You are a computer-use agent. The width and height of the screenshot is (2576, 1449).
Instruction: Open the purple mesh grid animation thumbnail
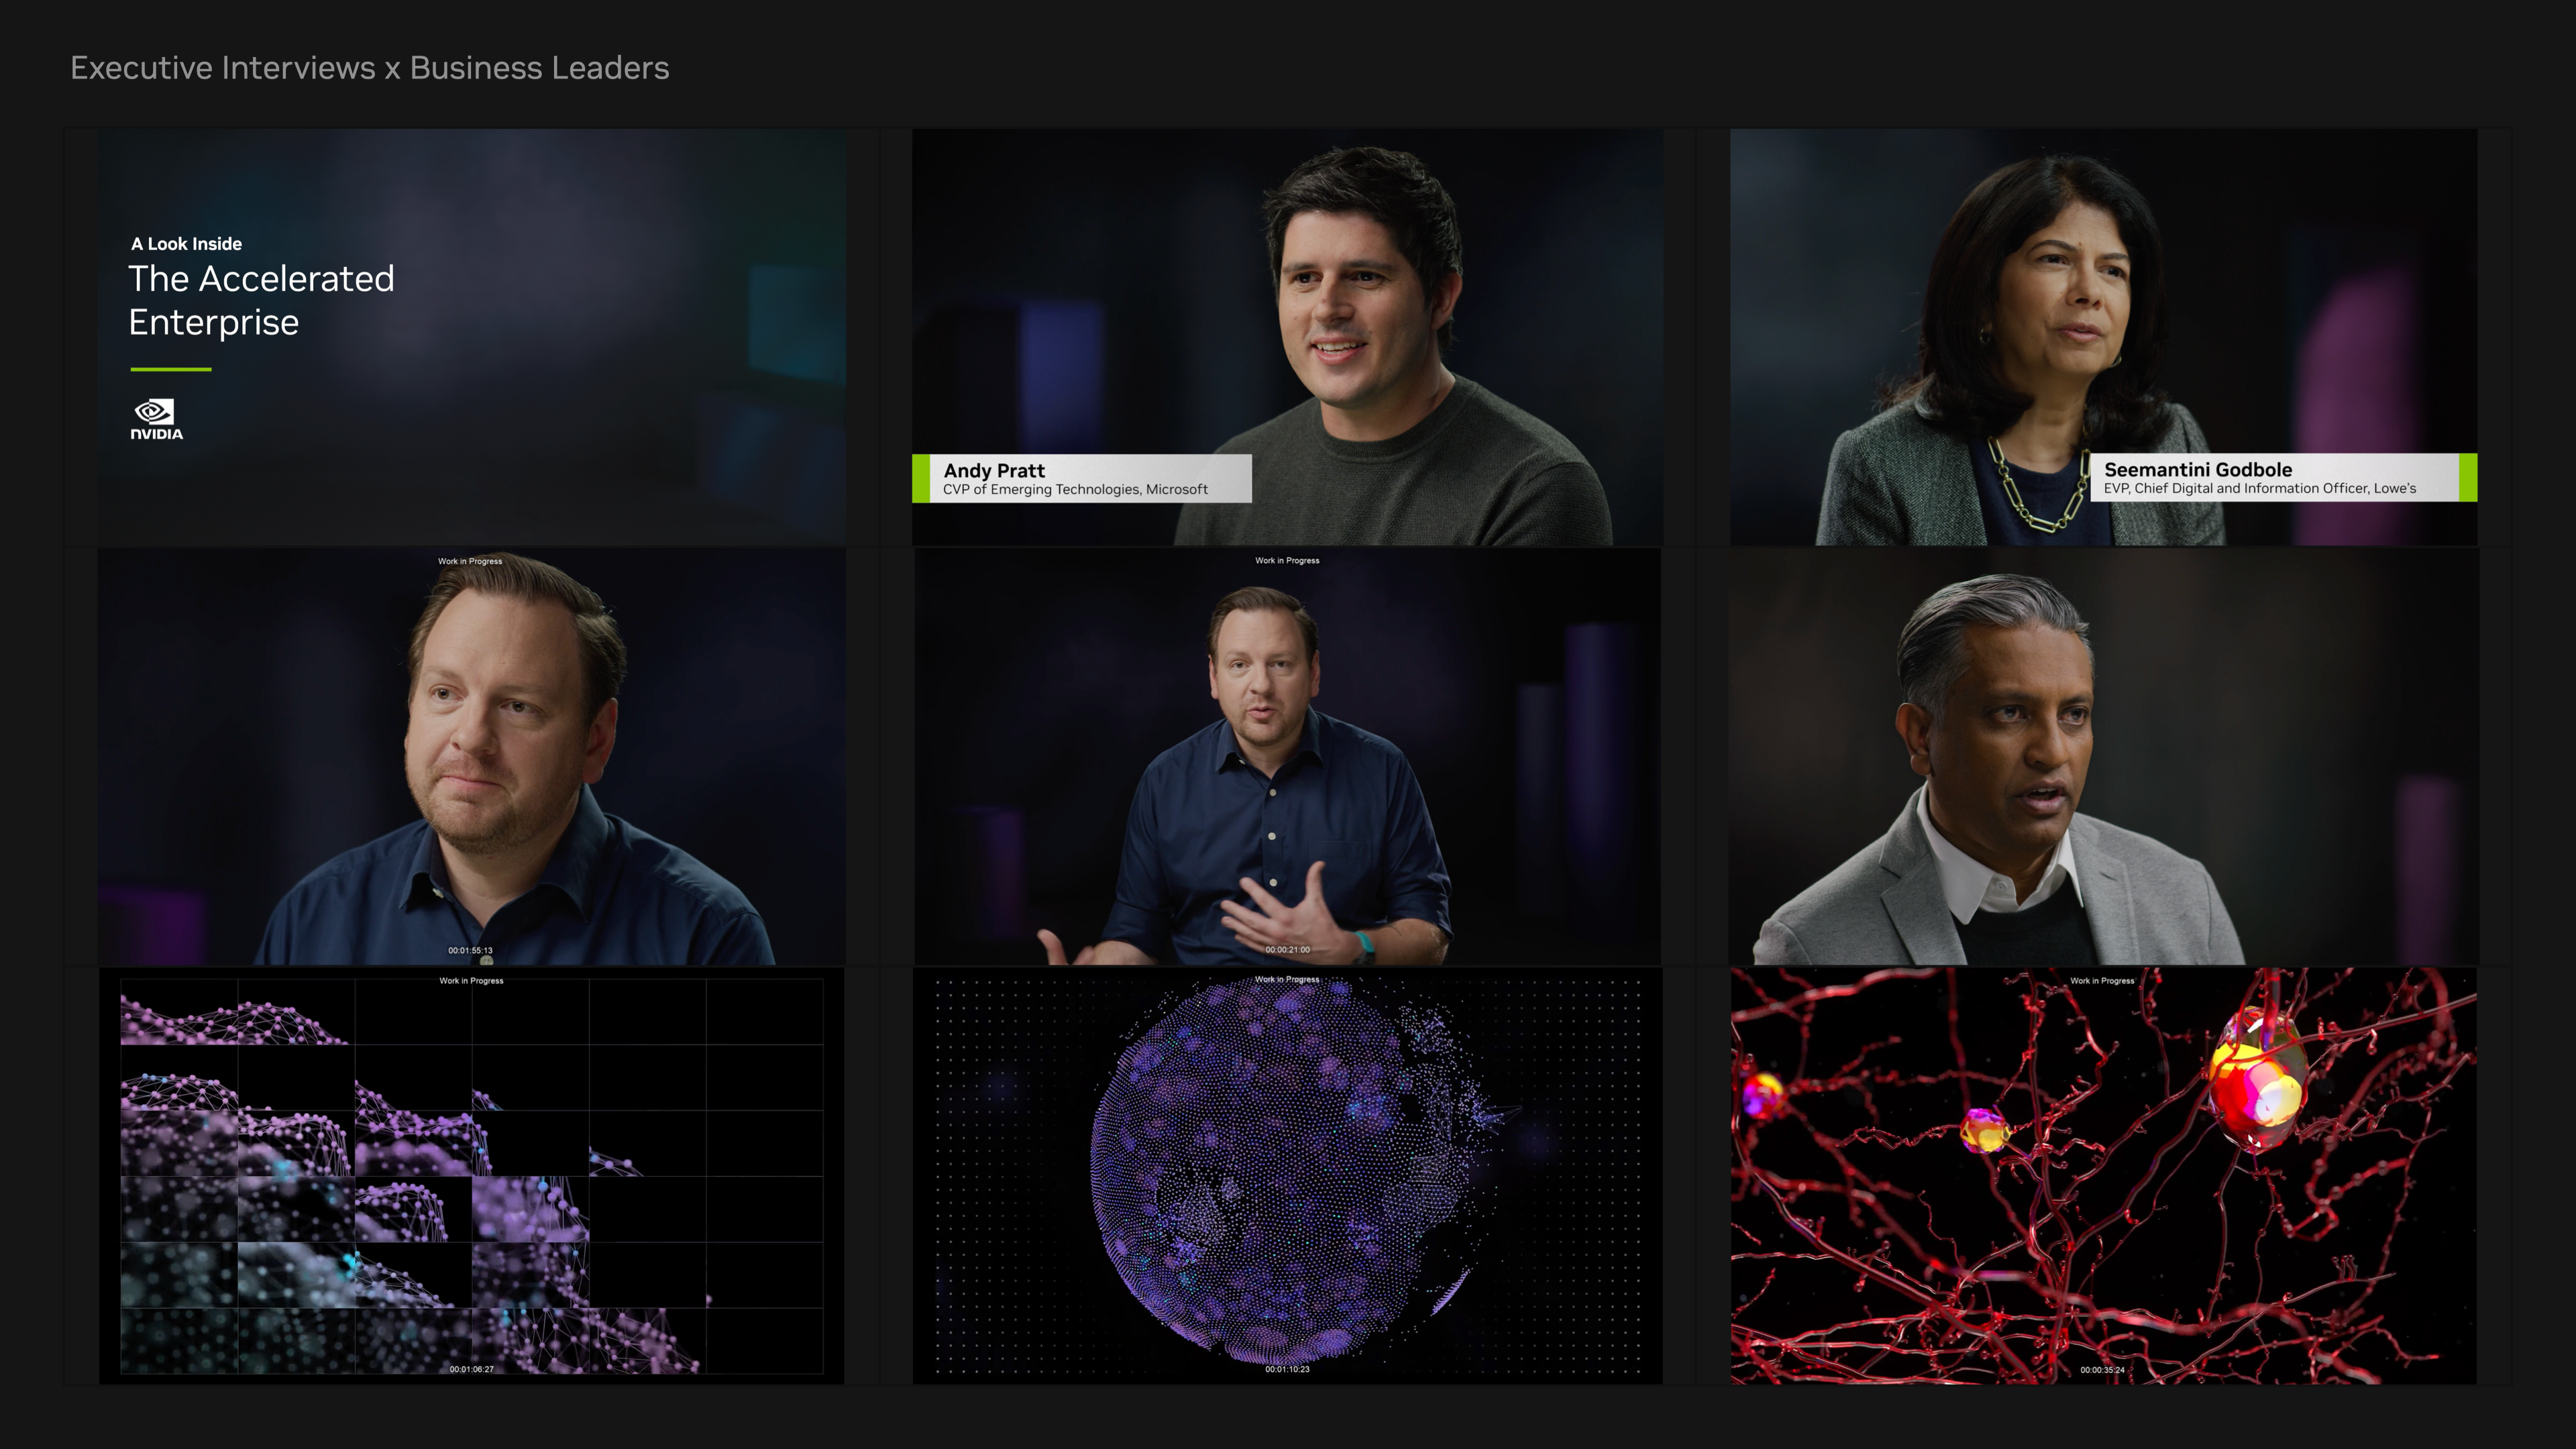[x=471, y=1176]
